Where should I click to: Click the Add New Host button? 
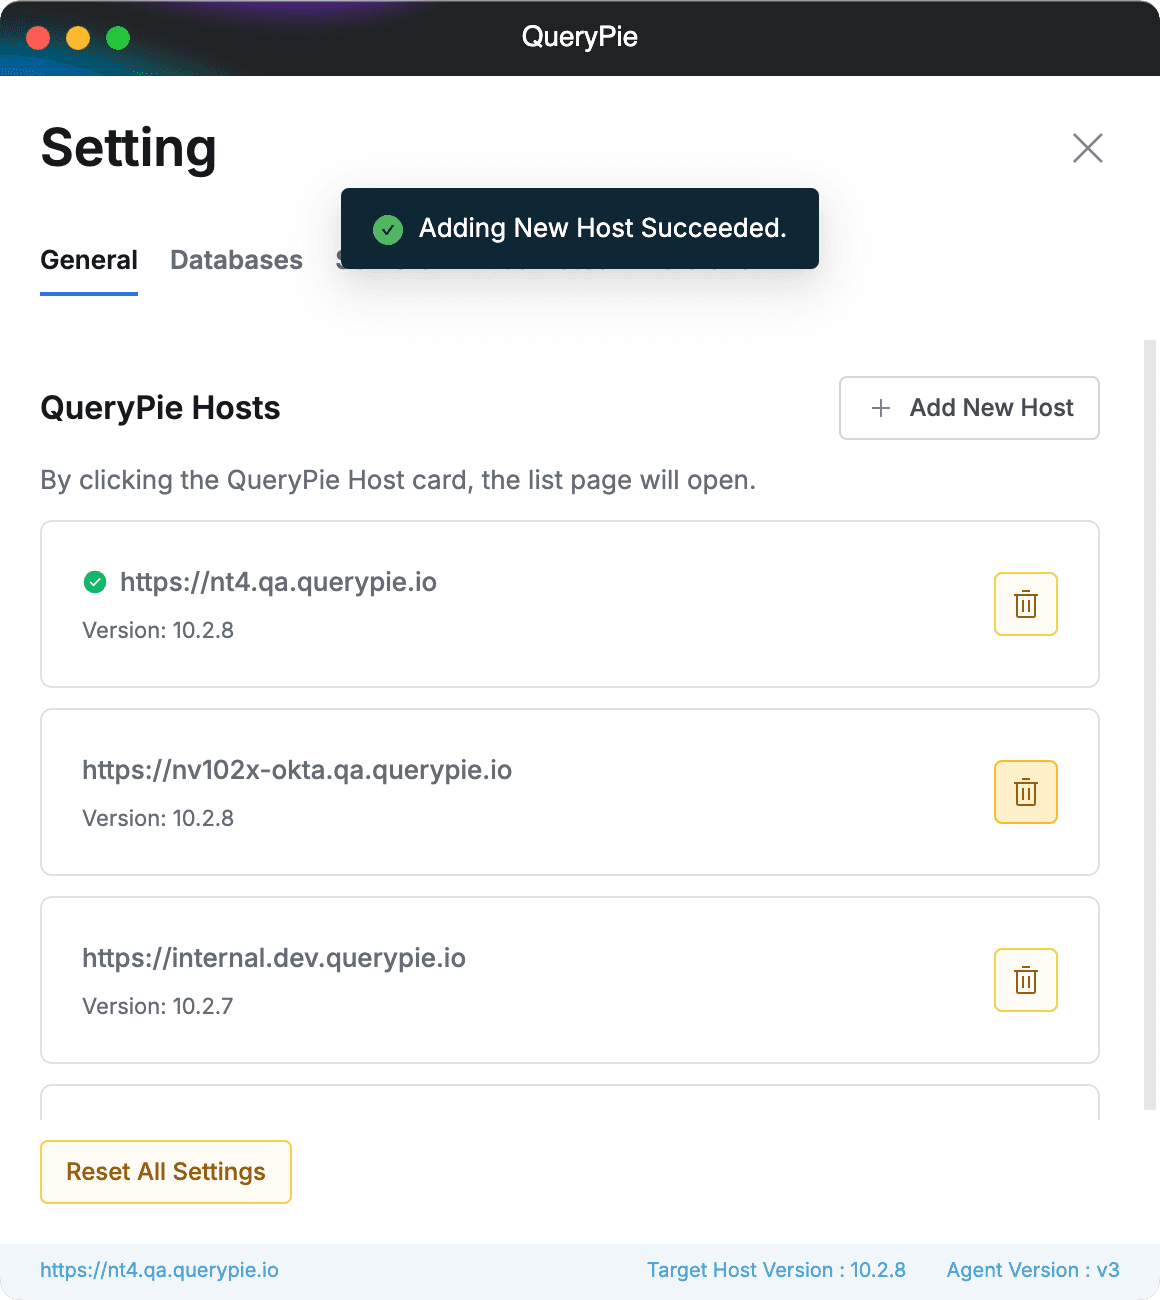968,408
